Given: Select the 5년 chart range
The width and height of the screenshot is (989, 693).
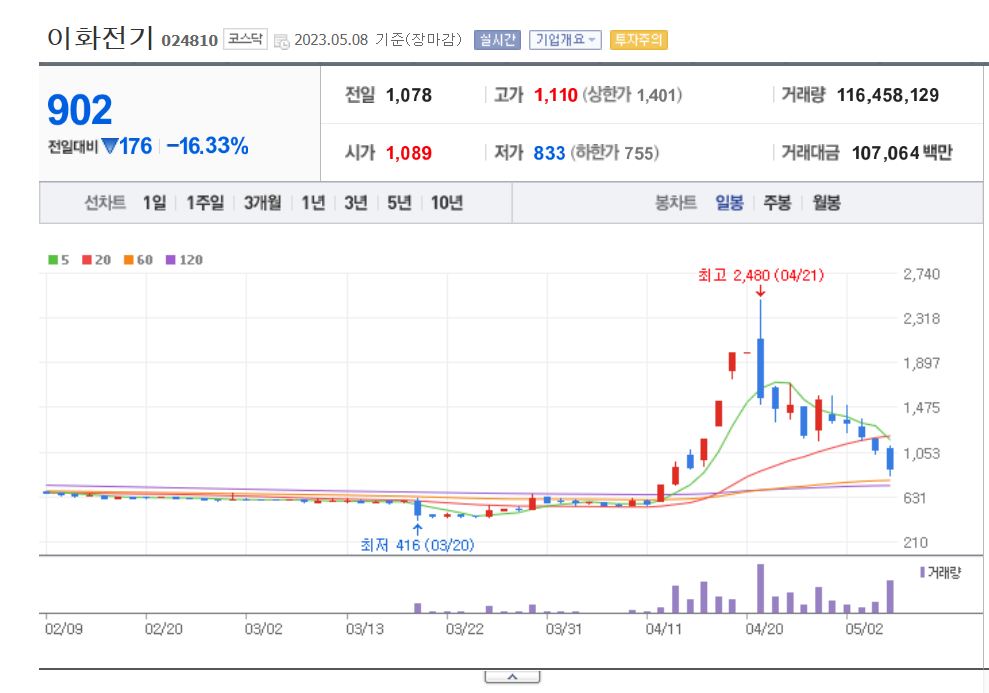Looking at the screenshot, I should [399, 203].
